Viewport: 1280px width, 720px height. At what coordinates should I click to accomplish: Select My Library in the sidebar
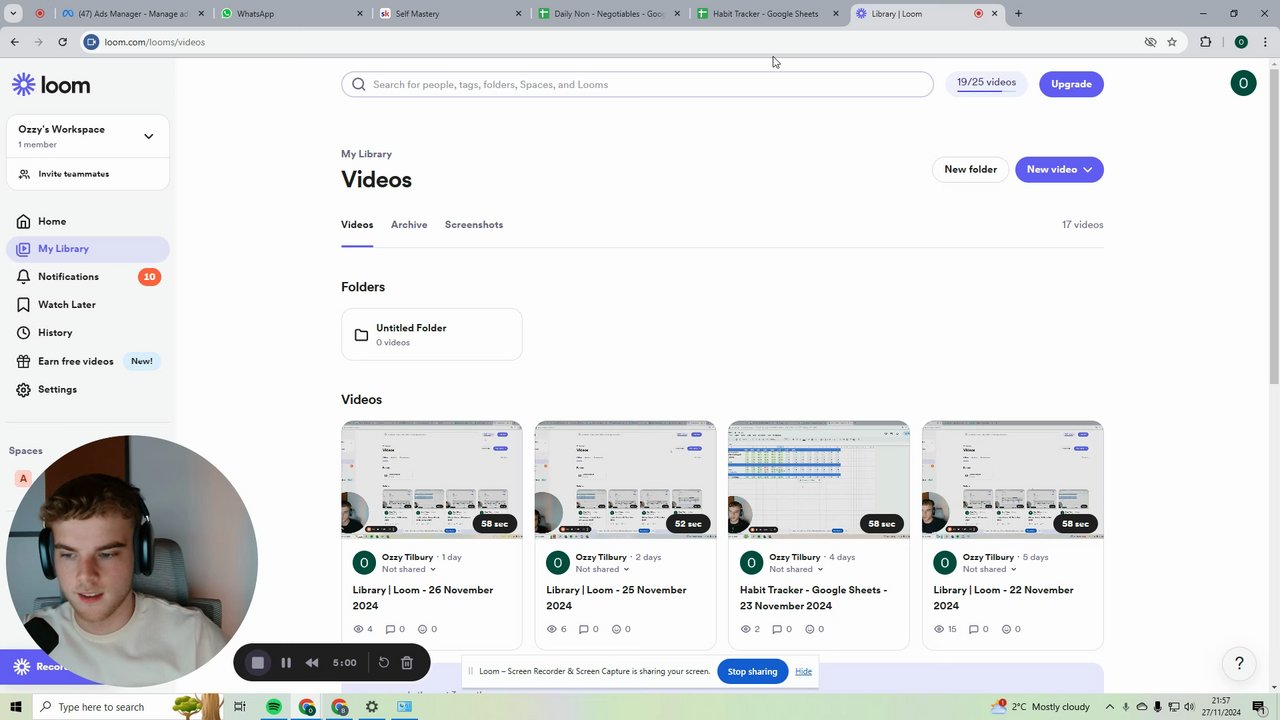point(88,249)
